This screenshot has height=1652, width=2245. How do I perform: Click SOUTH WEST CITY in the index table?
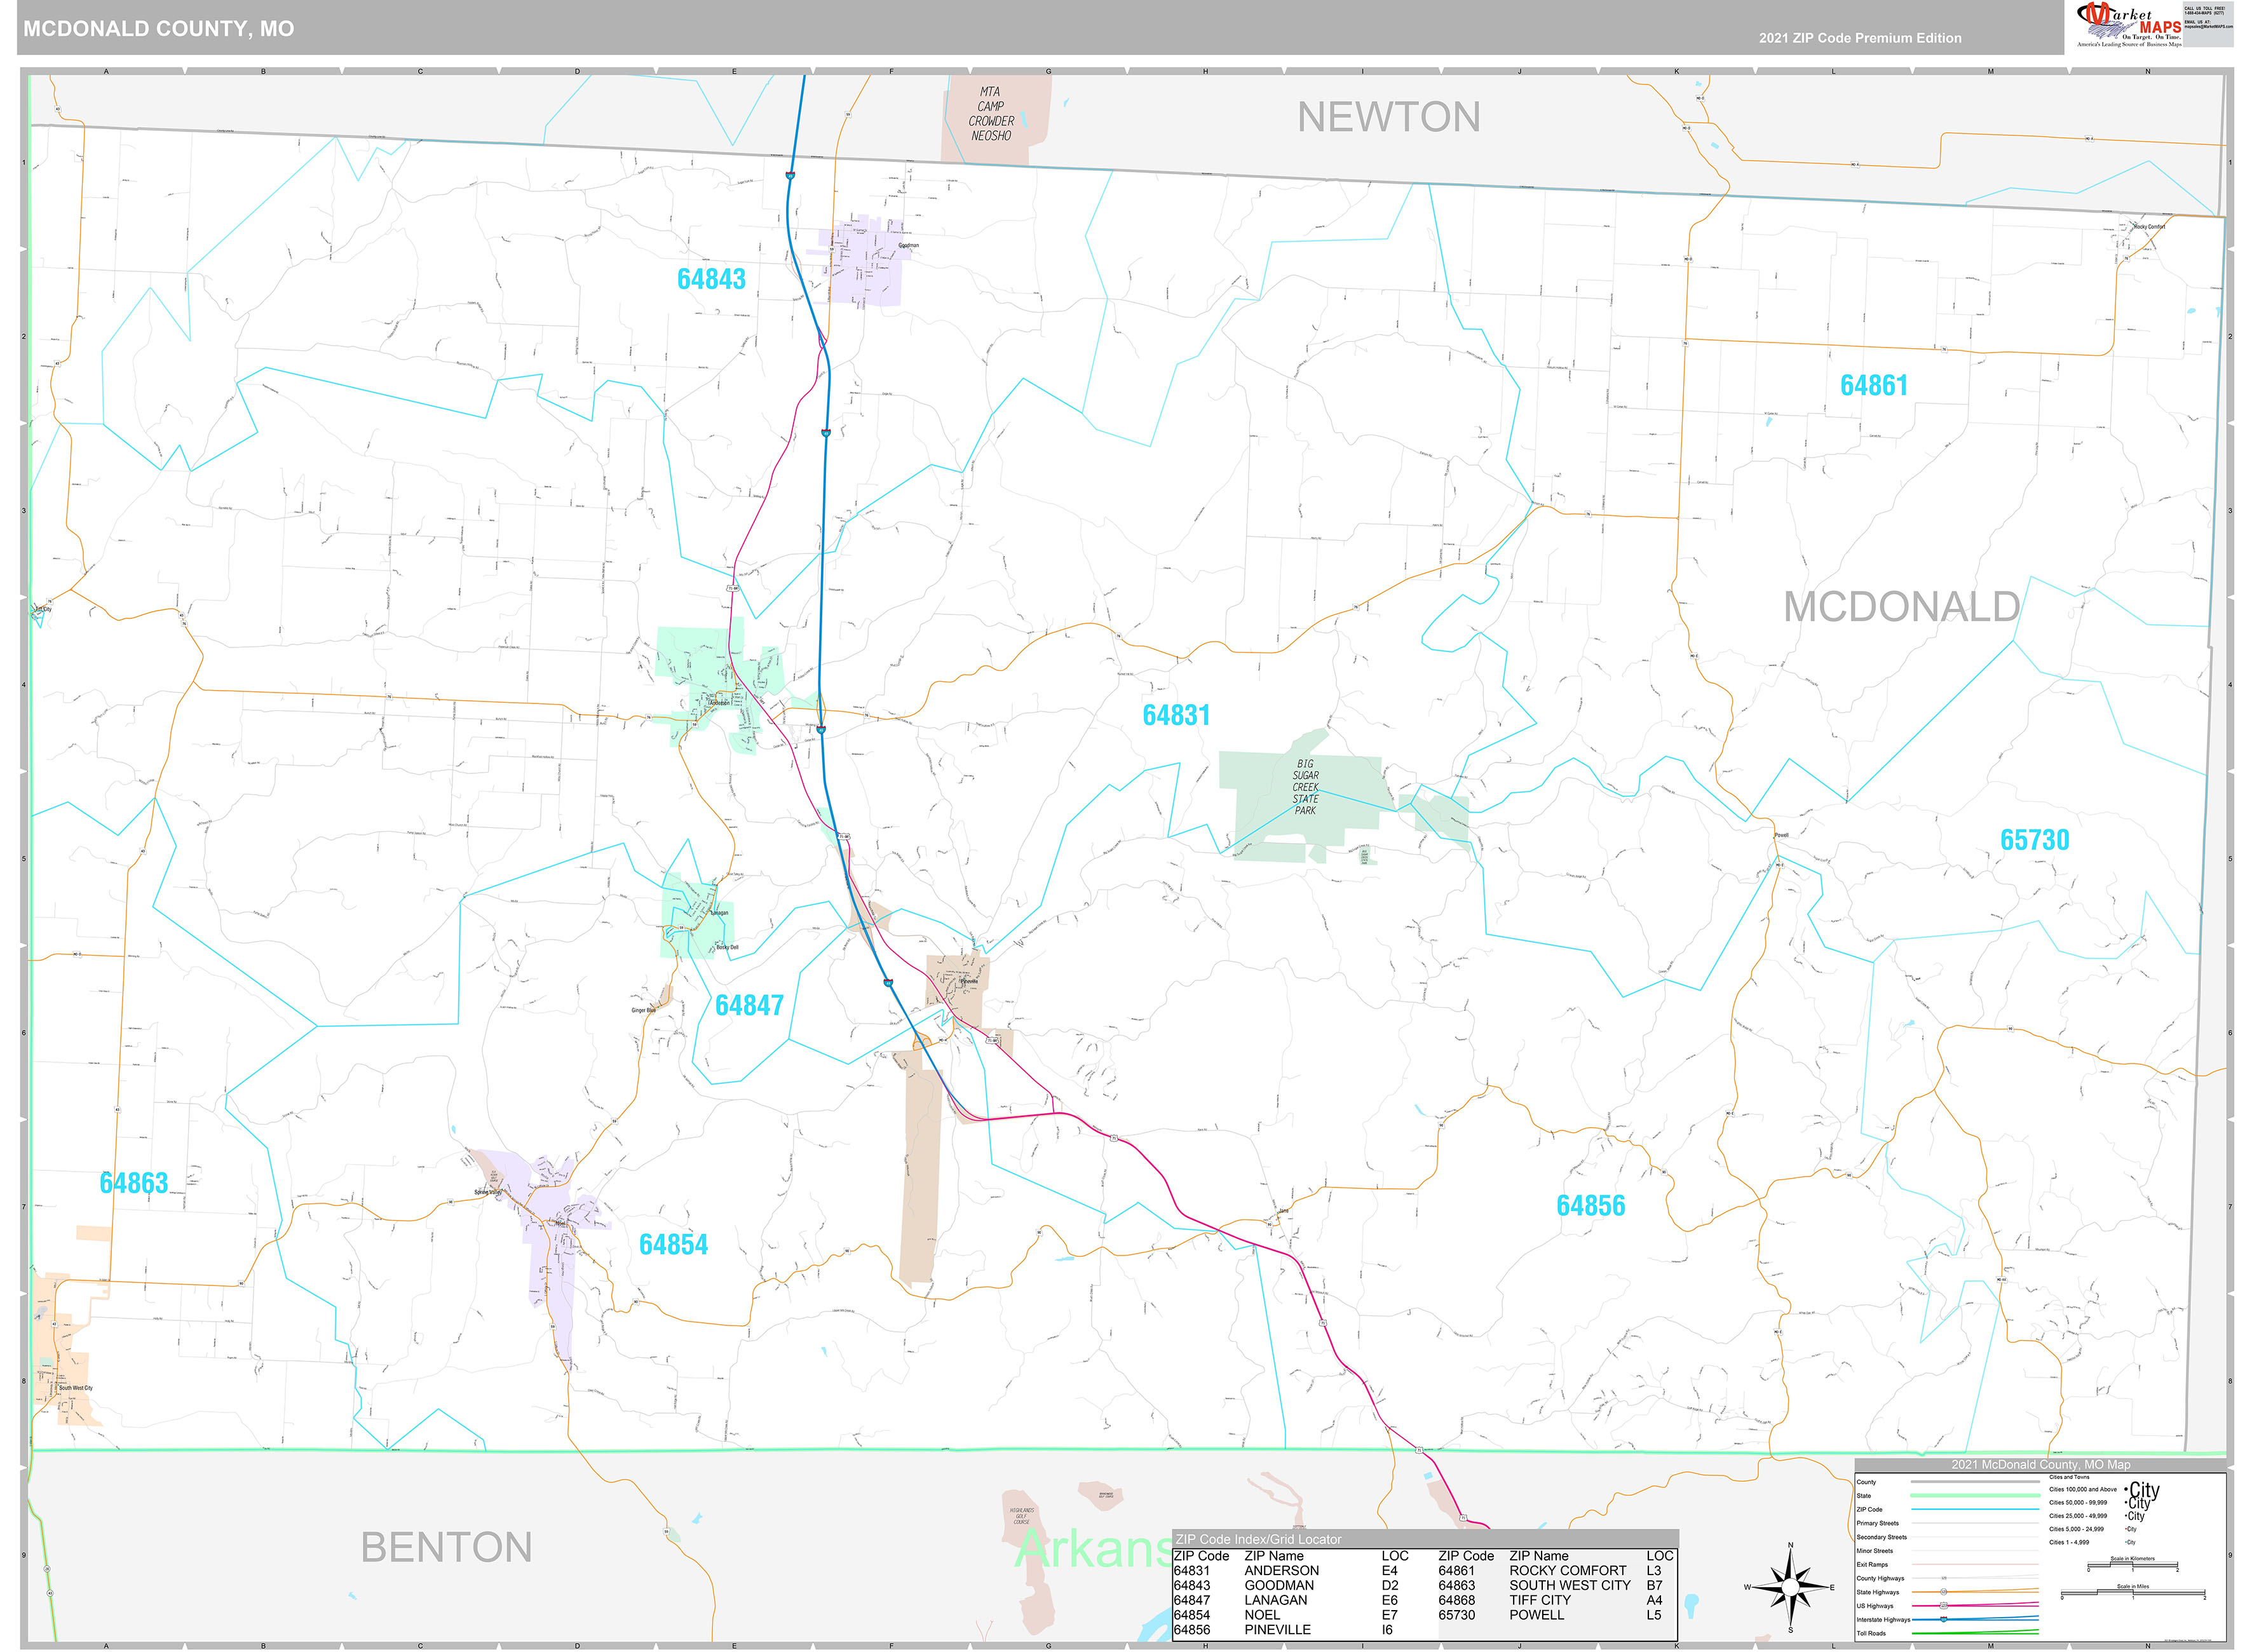(x=1569, y=1585)
